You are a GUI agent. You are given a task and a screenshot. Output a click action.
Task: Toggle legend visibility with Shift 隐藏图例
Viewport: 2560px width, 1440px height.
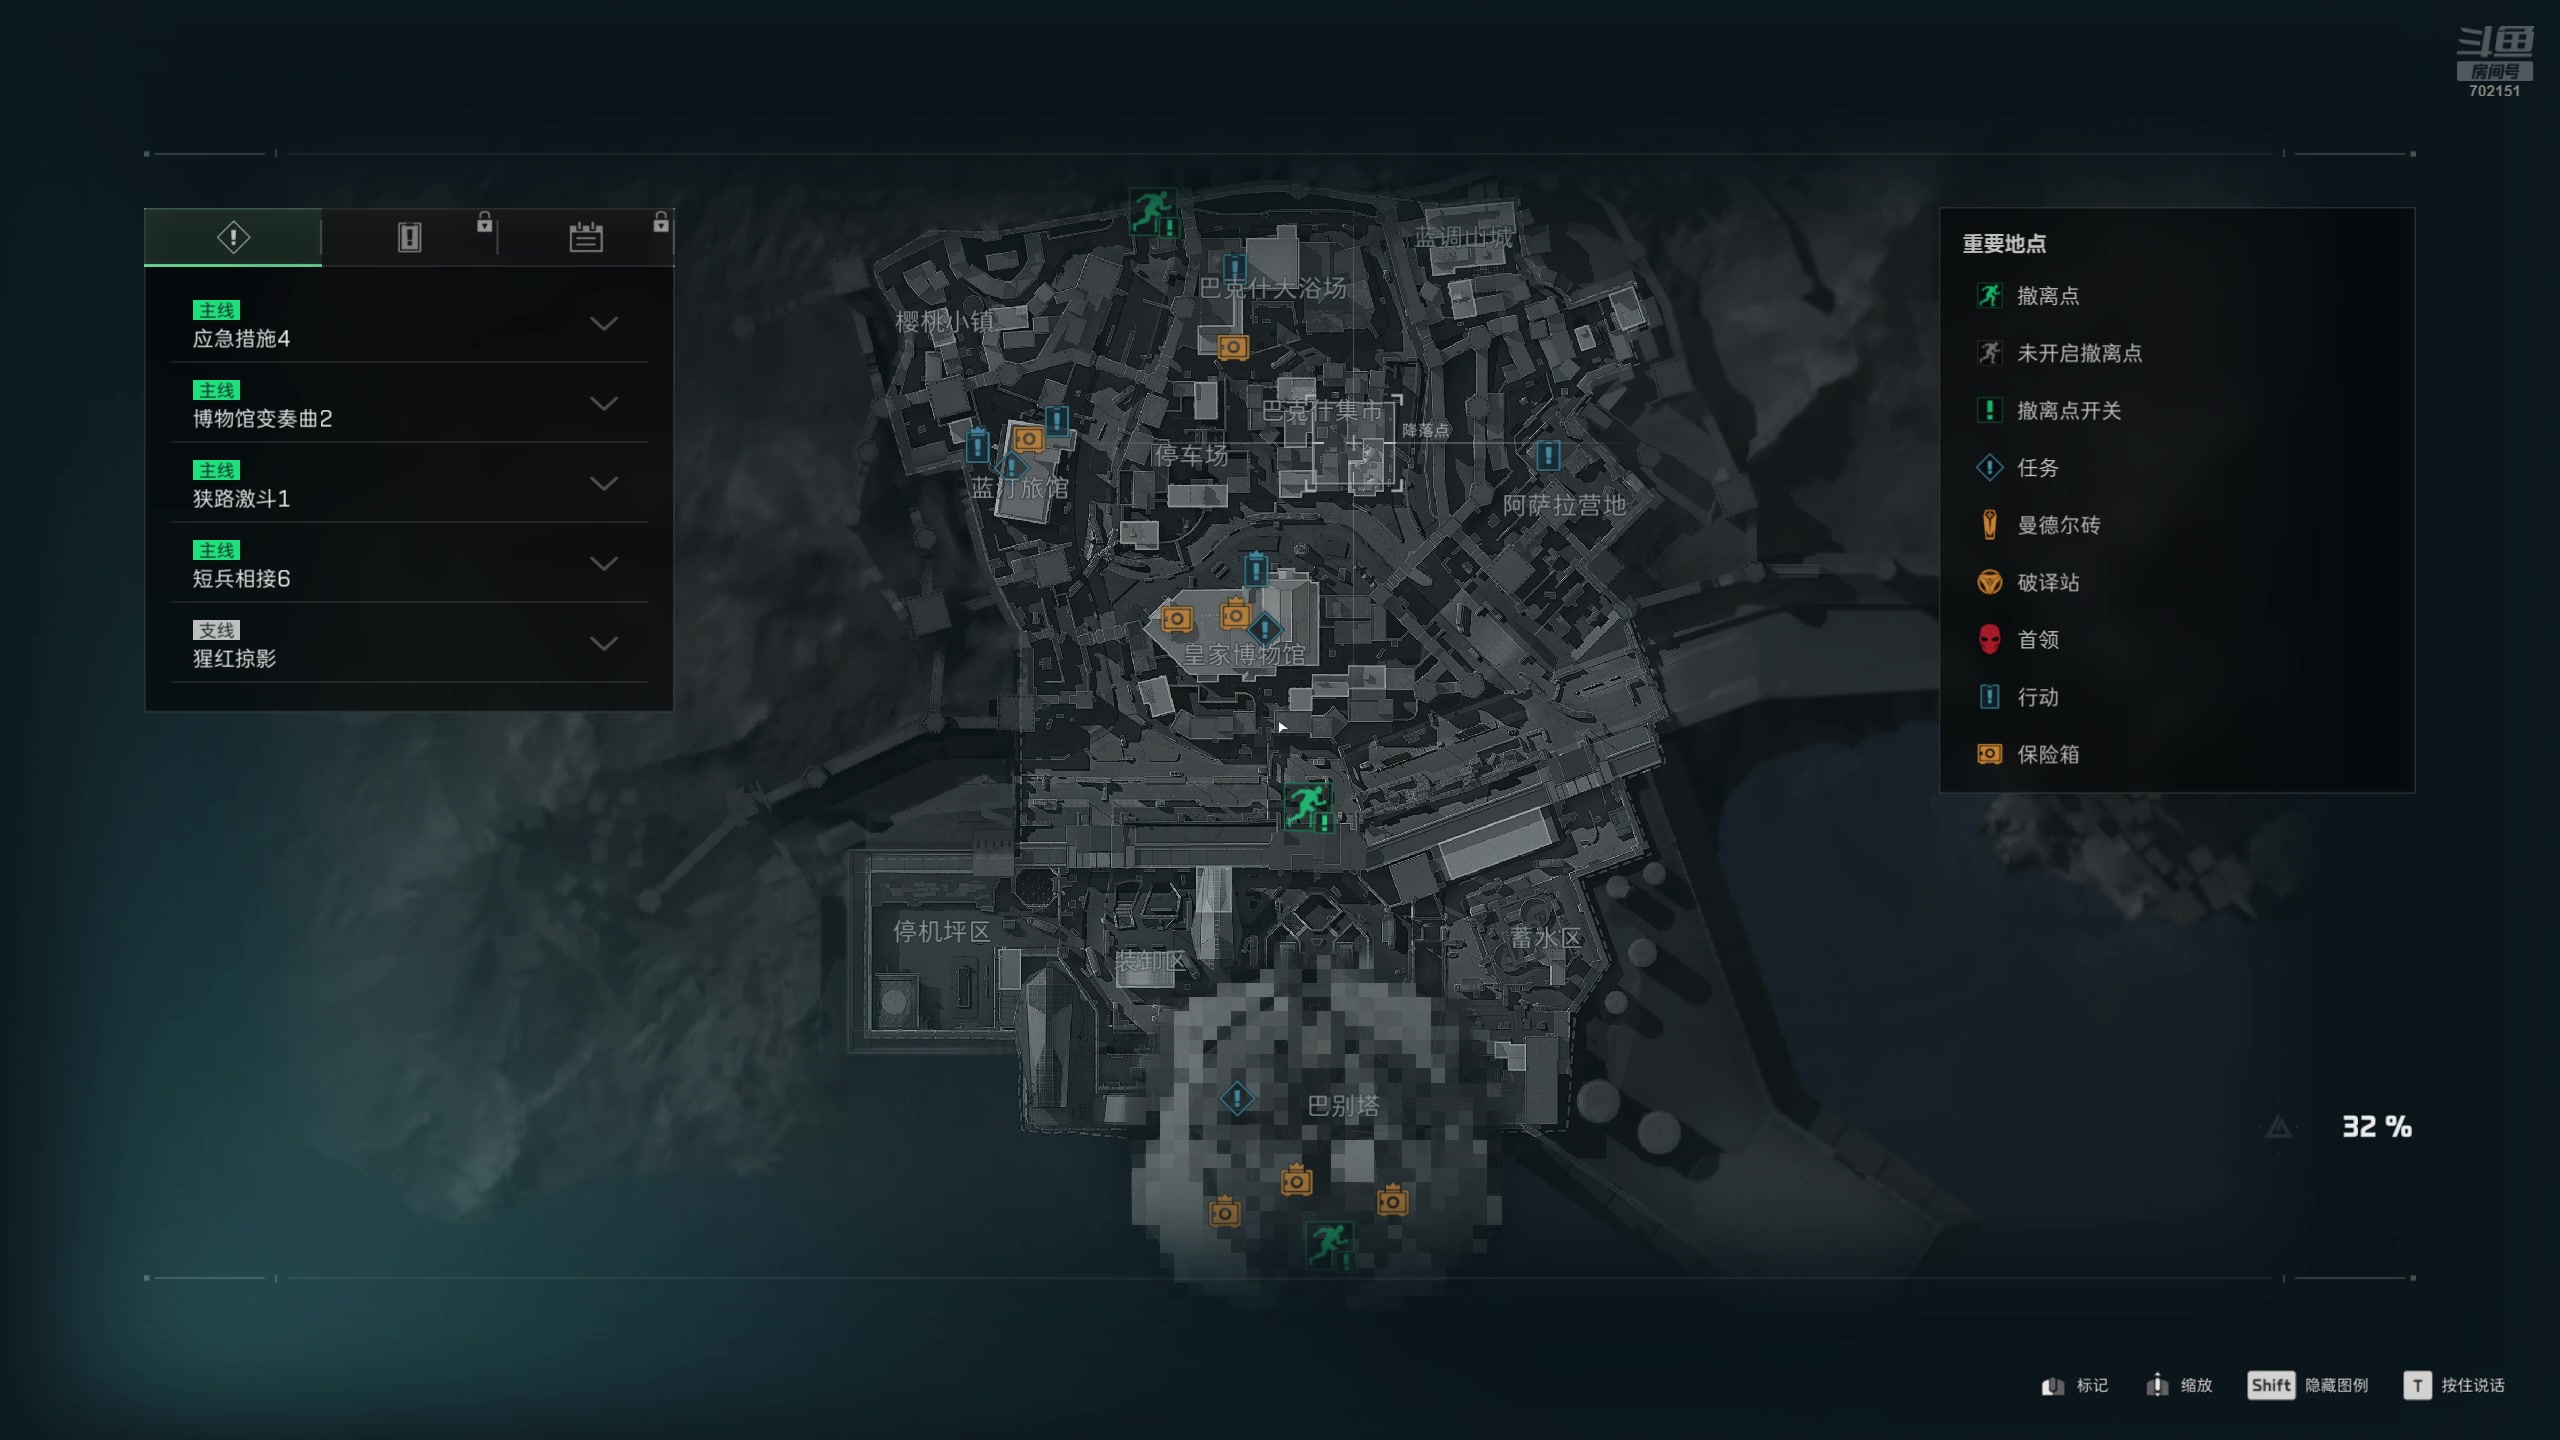(x=2307, y=1385)
